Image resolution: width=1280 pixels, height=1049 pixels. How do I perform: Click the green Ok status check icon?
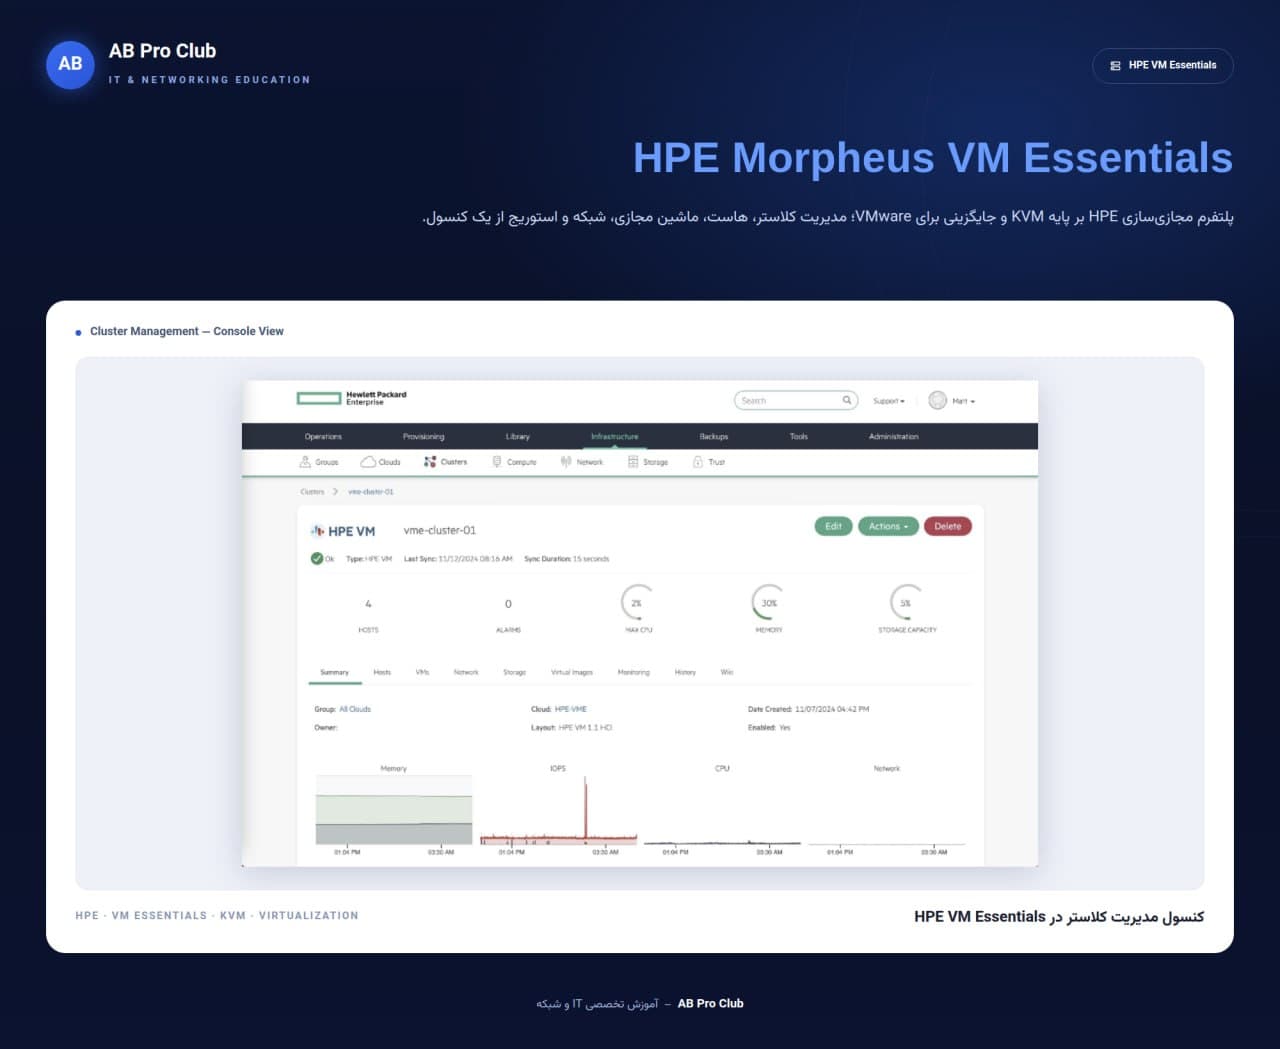317,559
